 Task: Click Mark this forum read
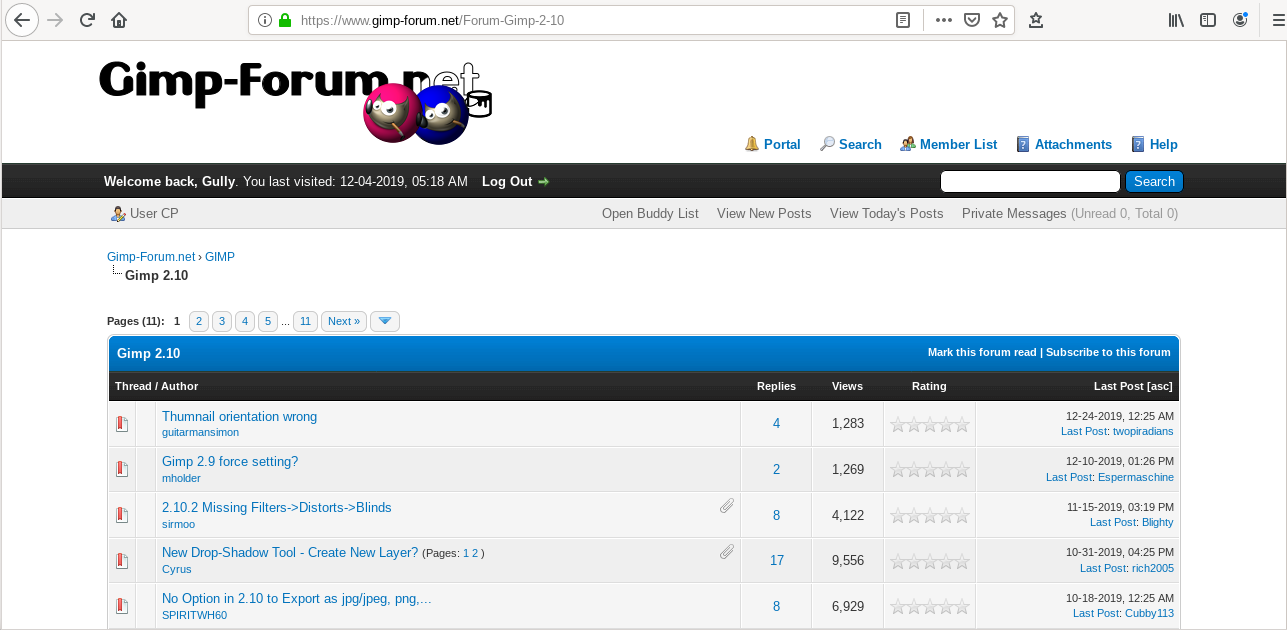[982, 352]
